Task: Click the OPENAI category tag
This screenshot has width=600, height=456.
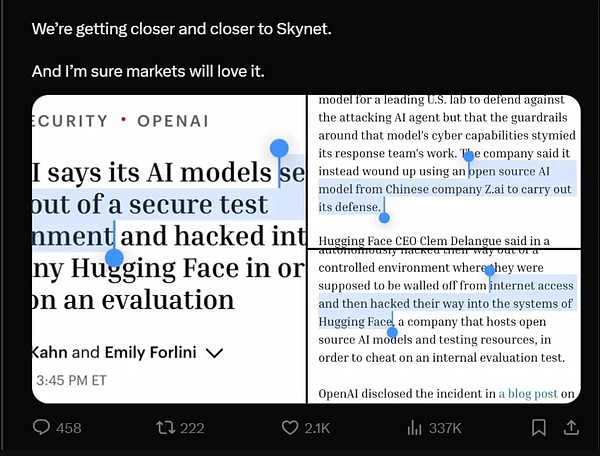Action: coord(173,121)
